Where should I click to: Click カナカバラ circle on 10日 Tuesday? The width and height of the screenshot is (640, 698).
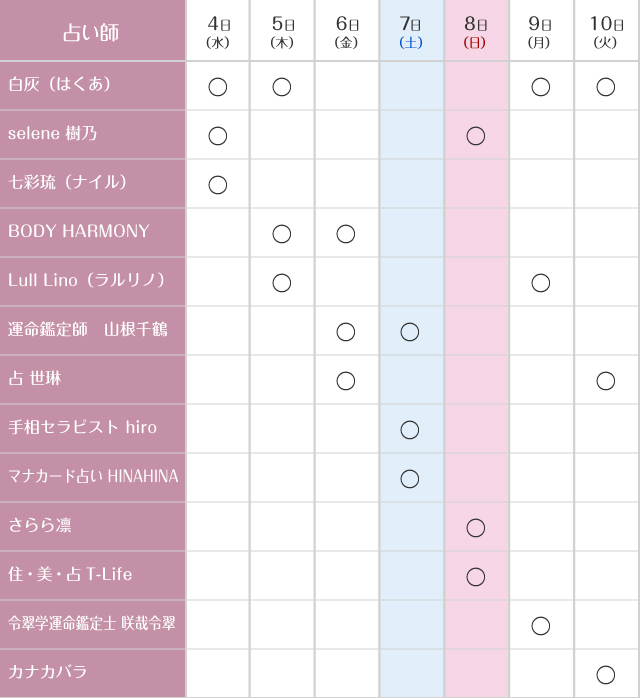pyautogui.click(x=605, y=675)
